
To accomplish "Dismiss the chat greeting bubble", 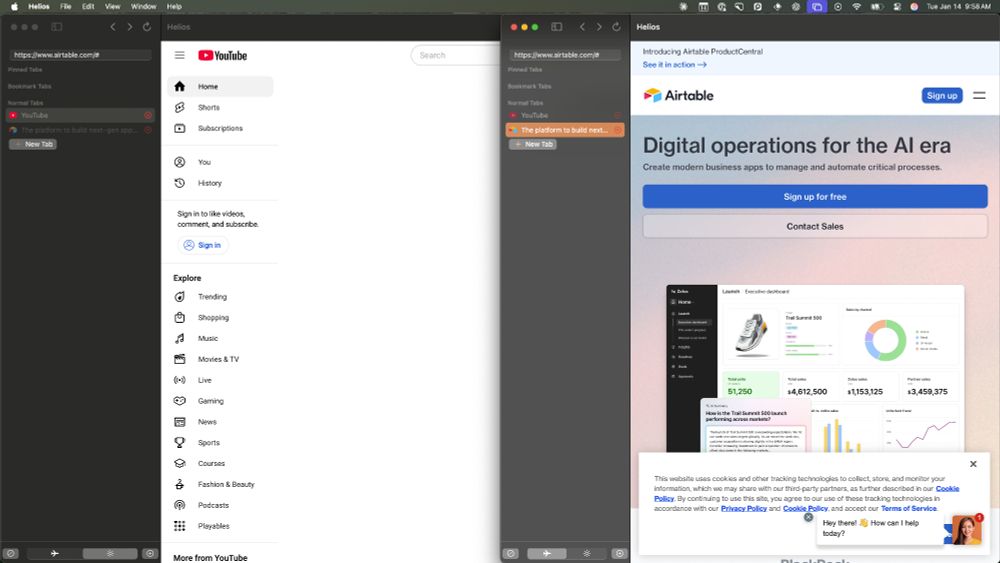I will tap(809, 517).
